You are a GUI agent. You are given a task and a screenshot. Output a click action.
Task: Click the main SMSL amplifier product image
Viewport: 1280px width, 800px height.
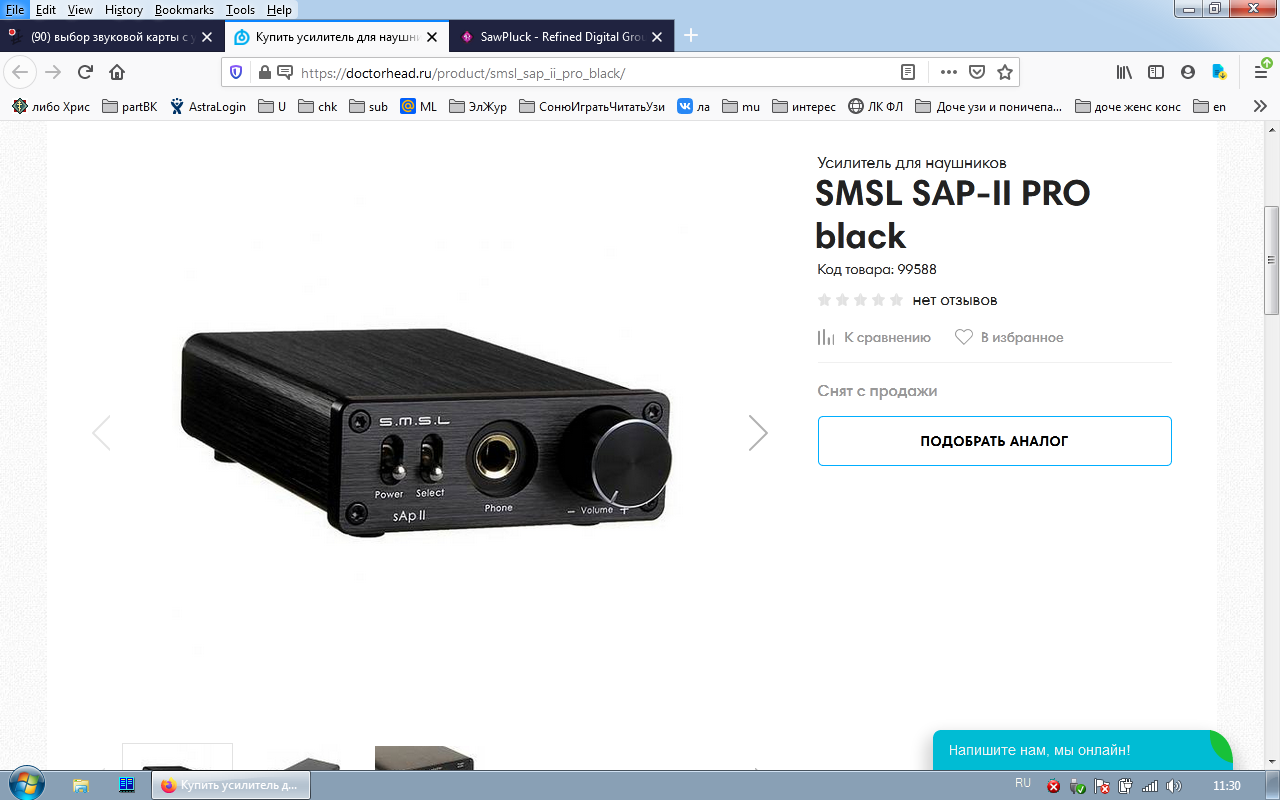[426, 432]
